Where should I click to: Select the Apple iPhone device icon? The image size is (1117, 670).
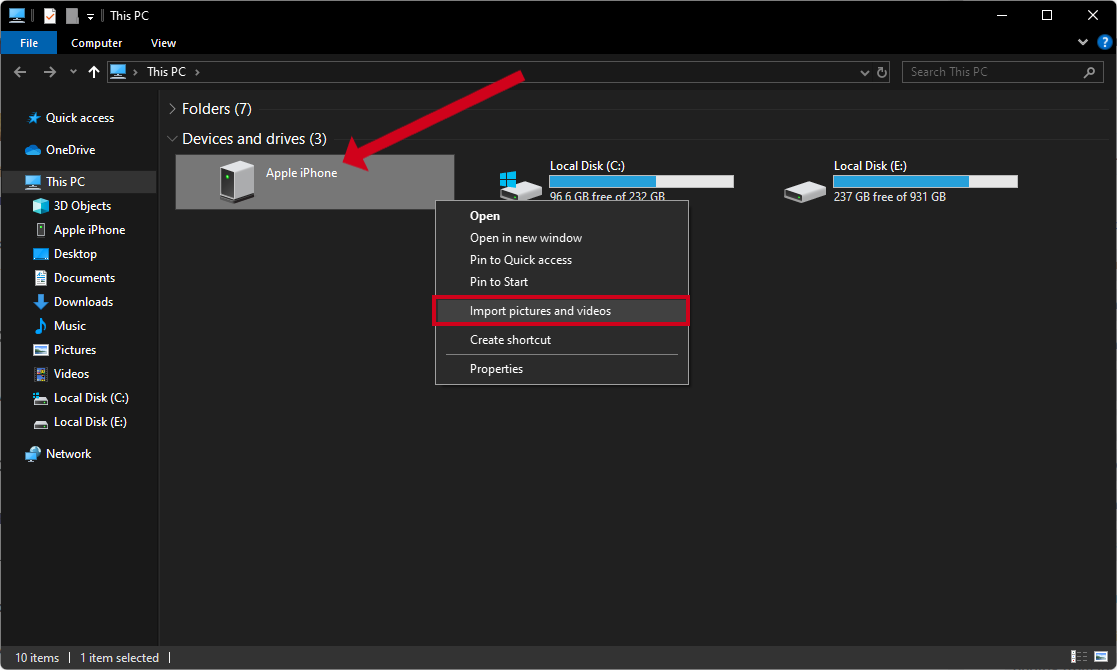click(237, 182)
